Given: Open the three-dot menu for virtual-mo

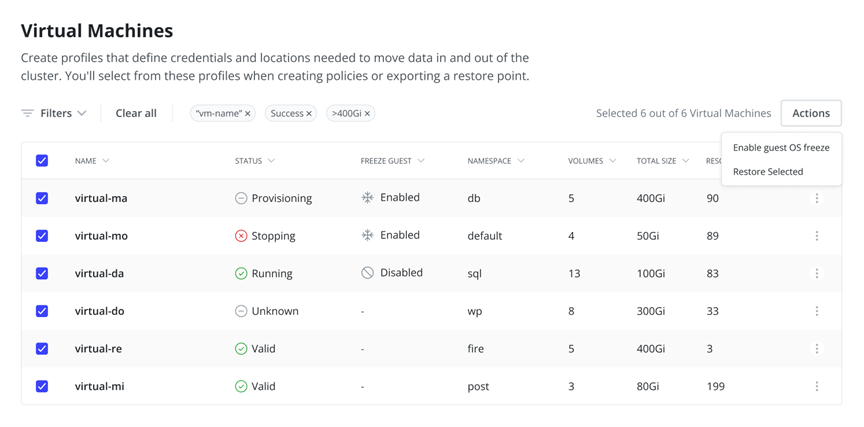Looking at the screenshot, I should (x=816, y=236).
